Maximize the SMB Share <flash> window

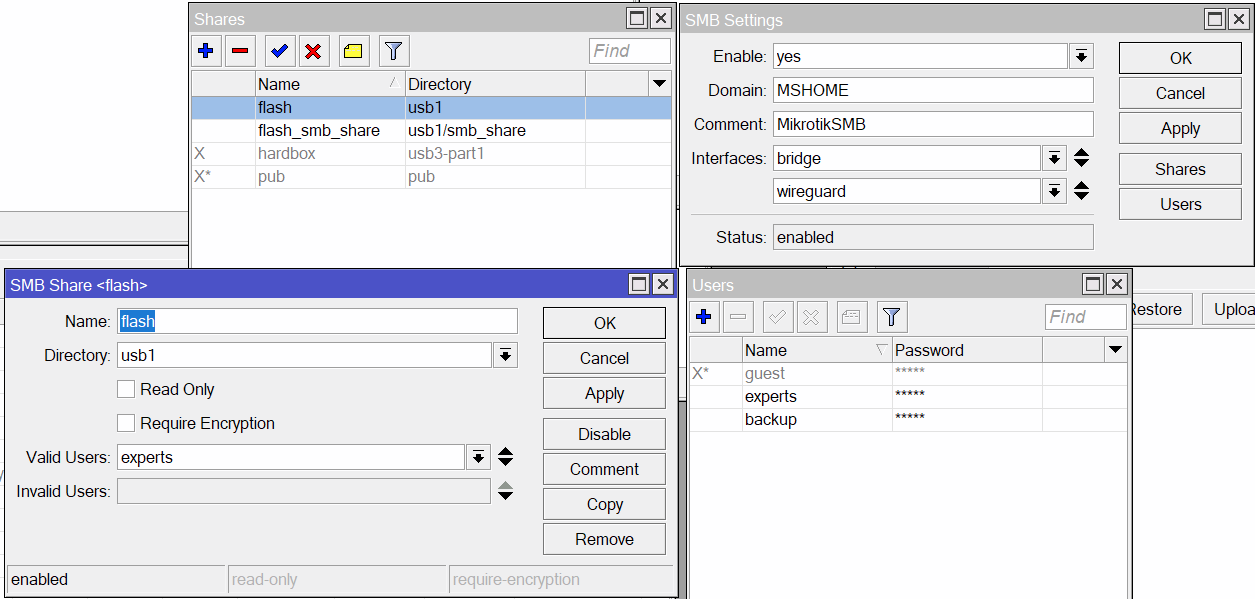[x=639, y=285]
